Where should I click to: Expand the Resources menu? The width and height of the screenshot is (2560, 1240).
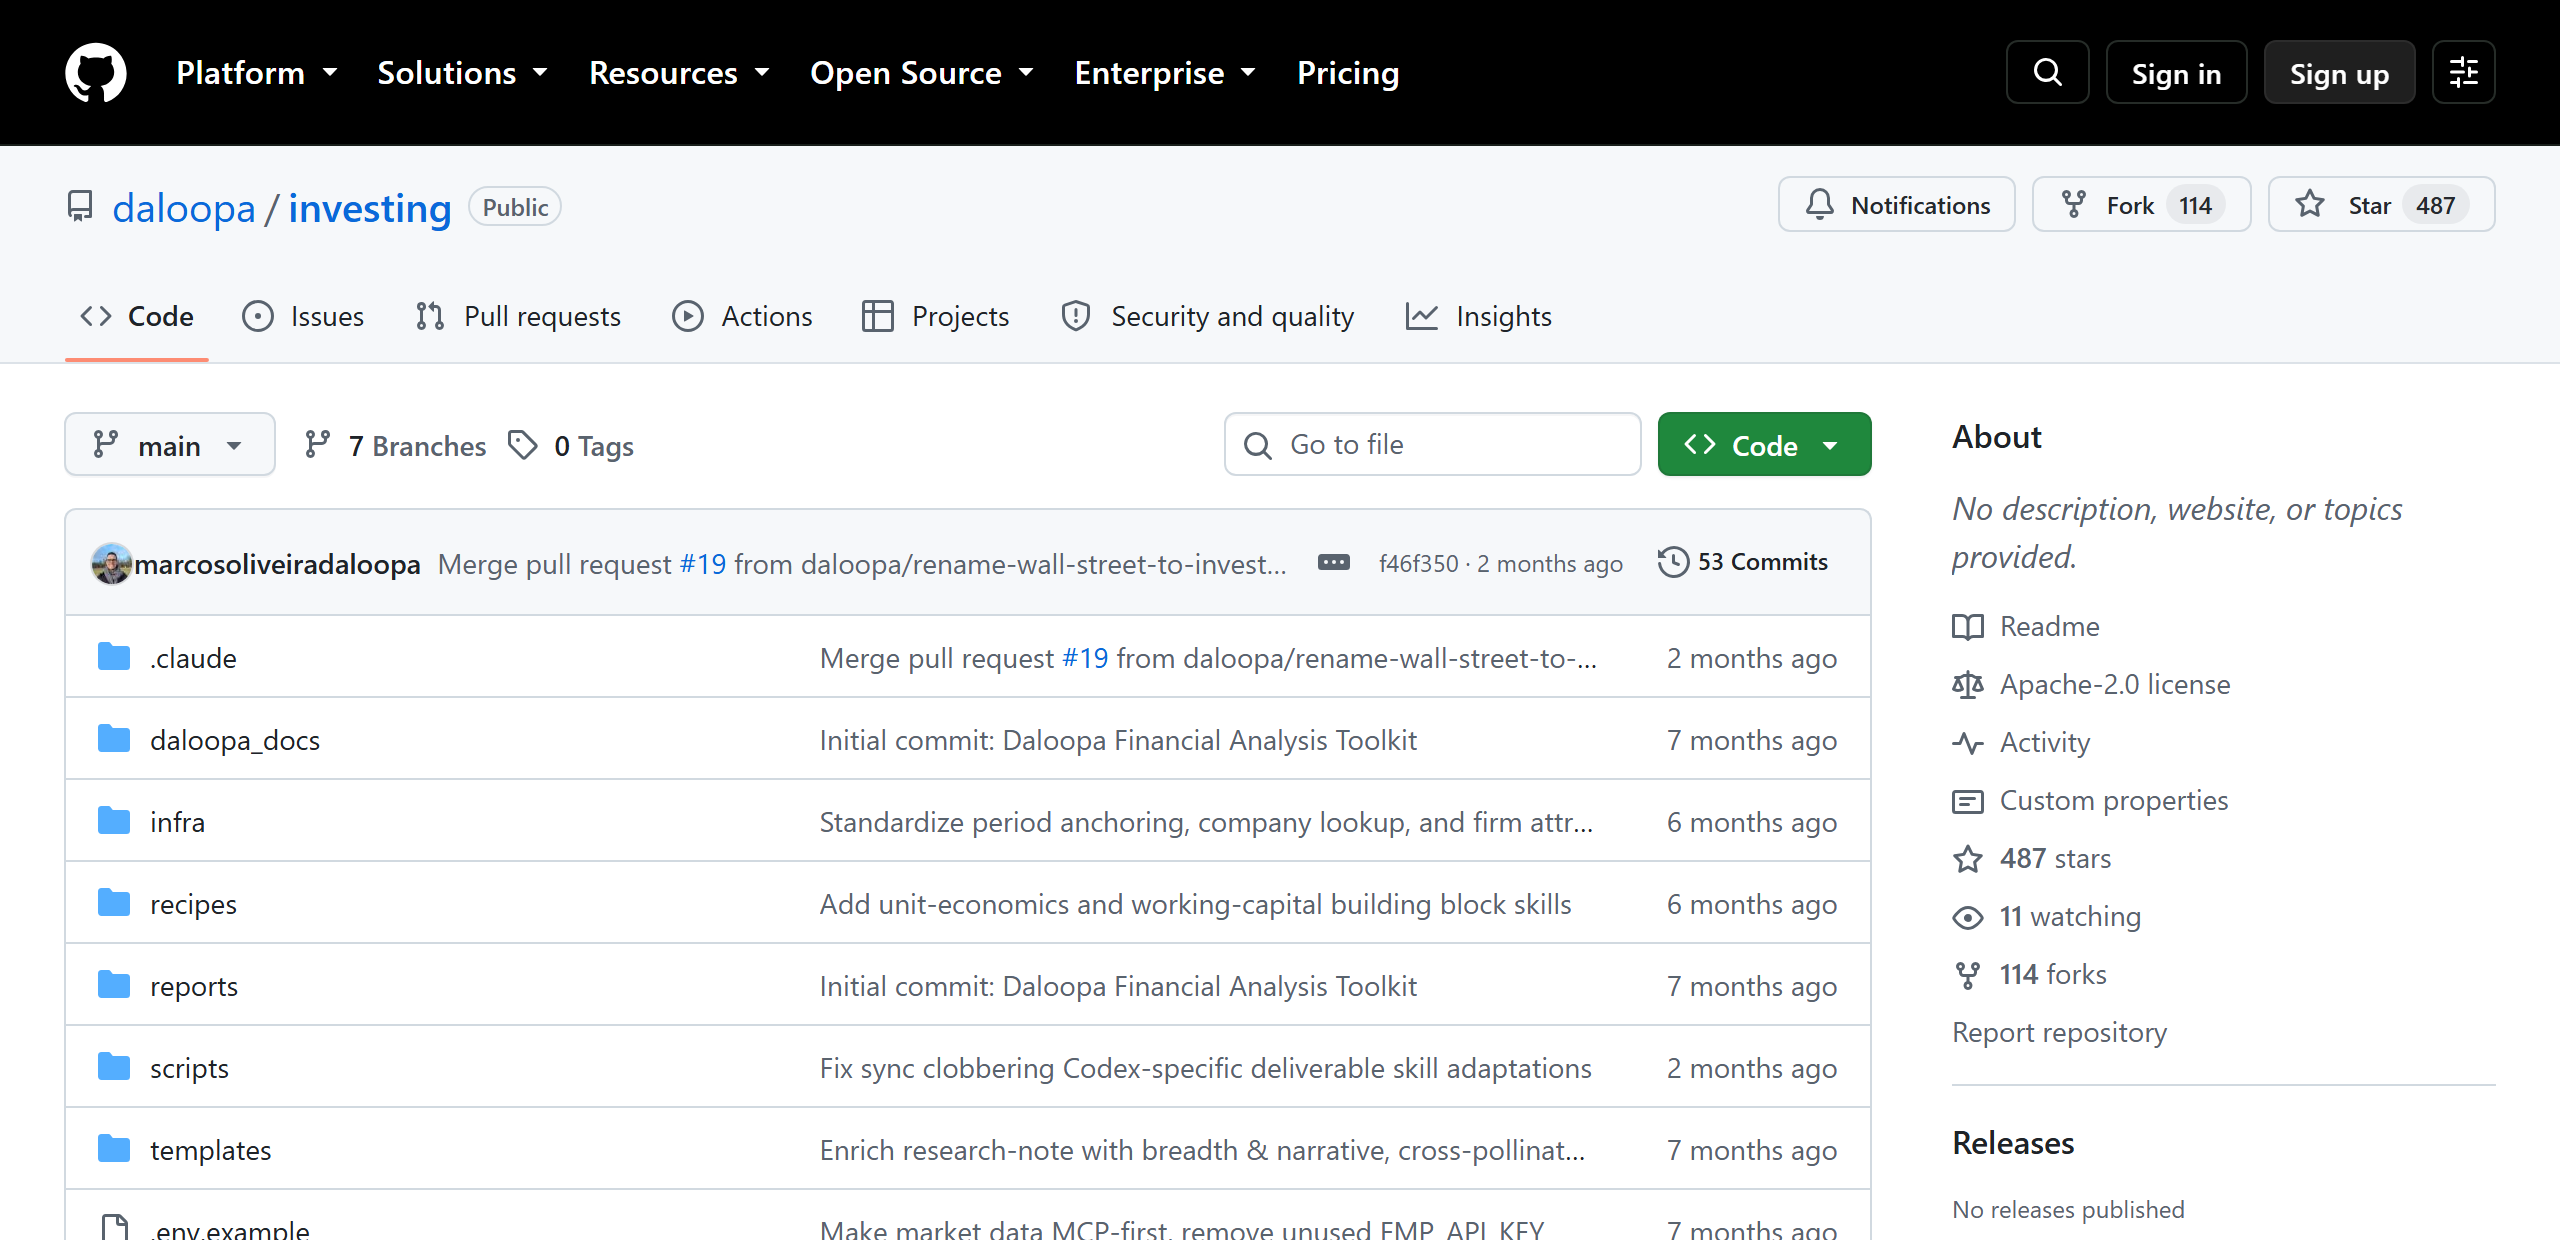point(679,72)
